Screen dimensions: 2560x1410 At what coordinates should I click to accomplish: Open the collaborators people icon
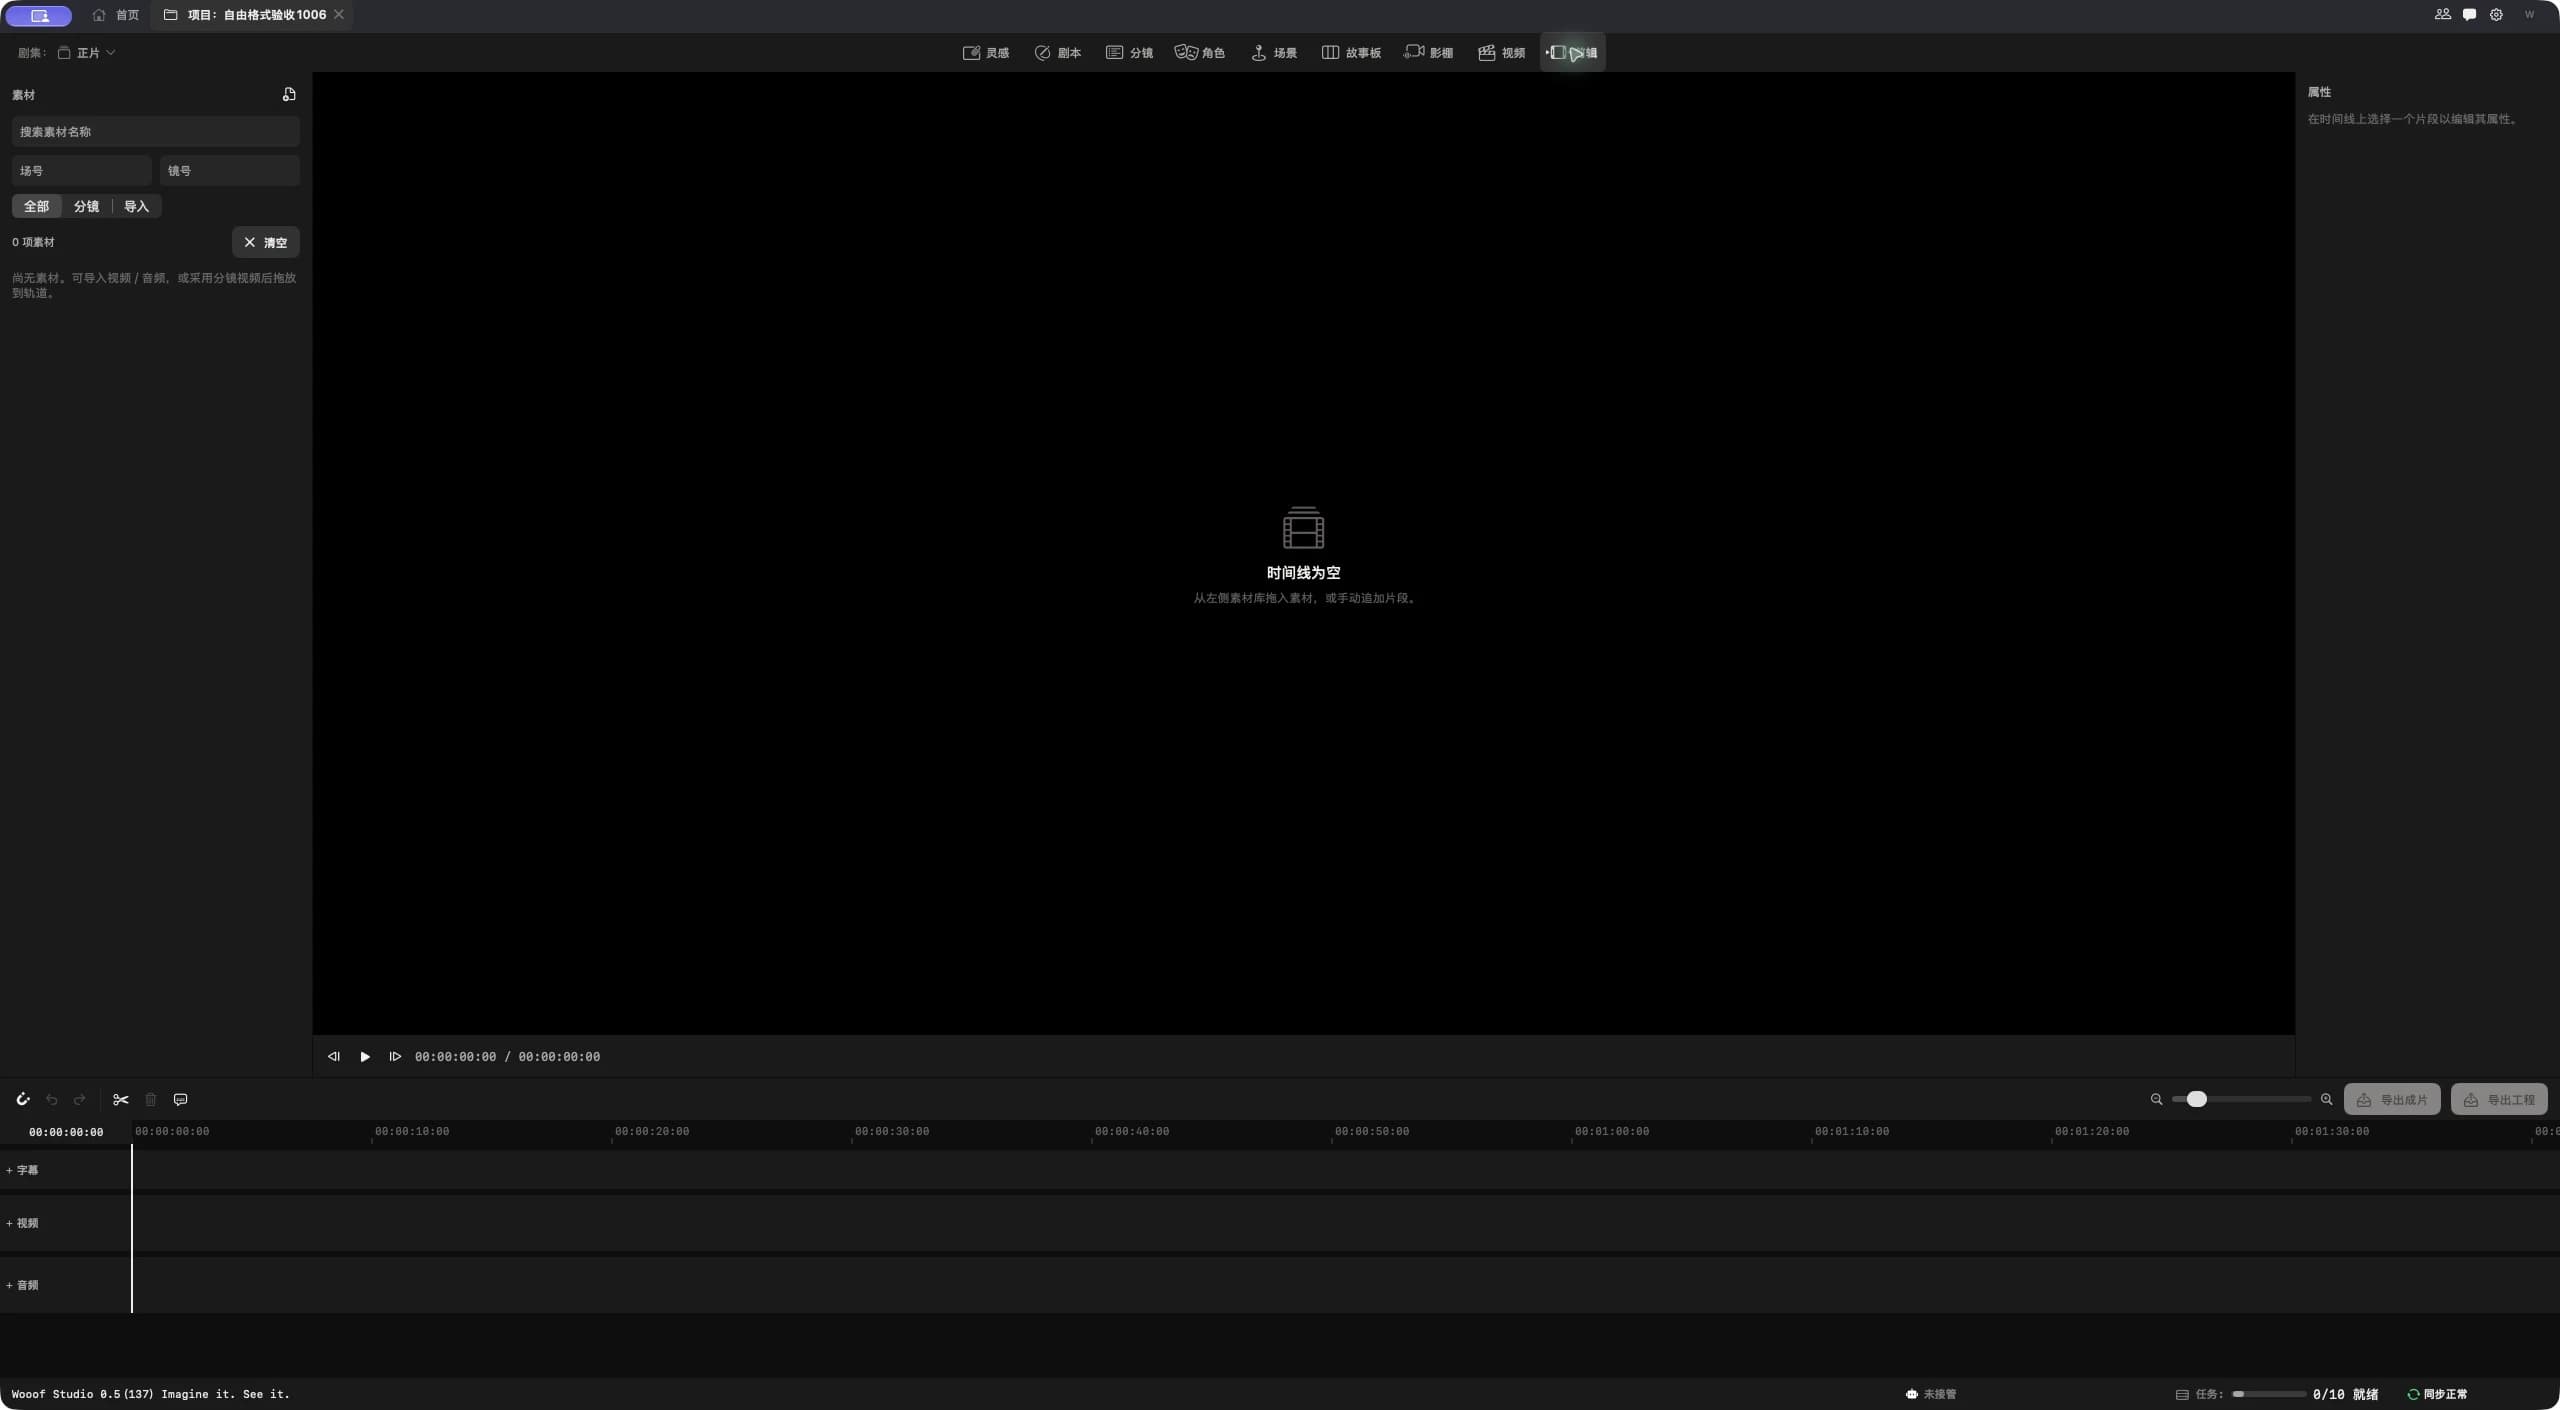pos(2442,14)
